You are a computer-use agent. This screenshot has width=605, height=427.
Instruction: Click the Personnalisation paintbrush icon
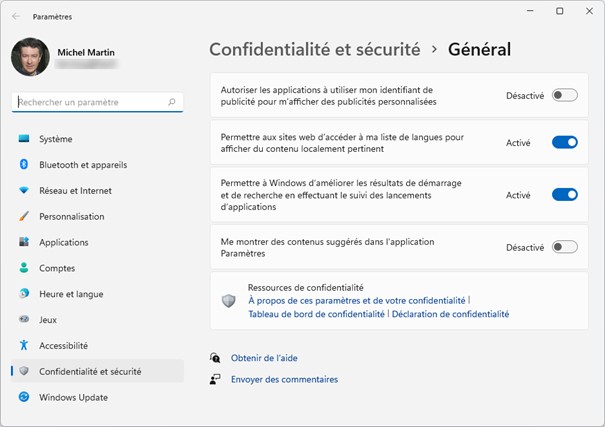point(24,216)
